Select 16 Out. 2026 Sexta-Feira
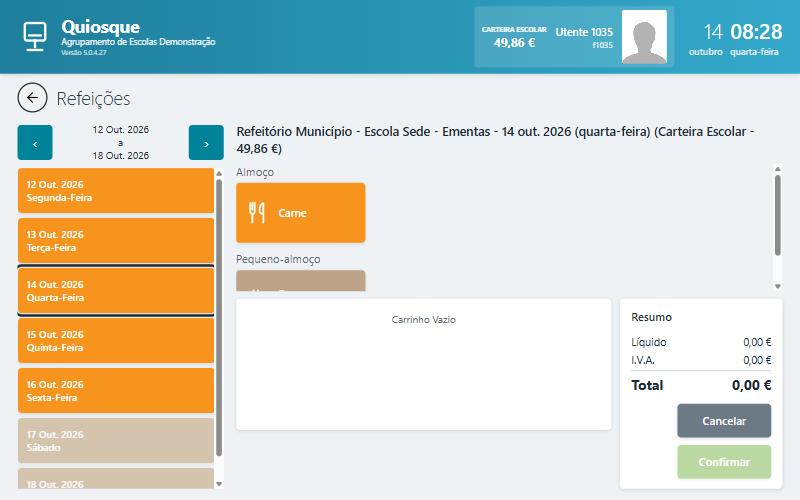The image size is (800, 500). (x=116, y=390)
